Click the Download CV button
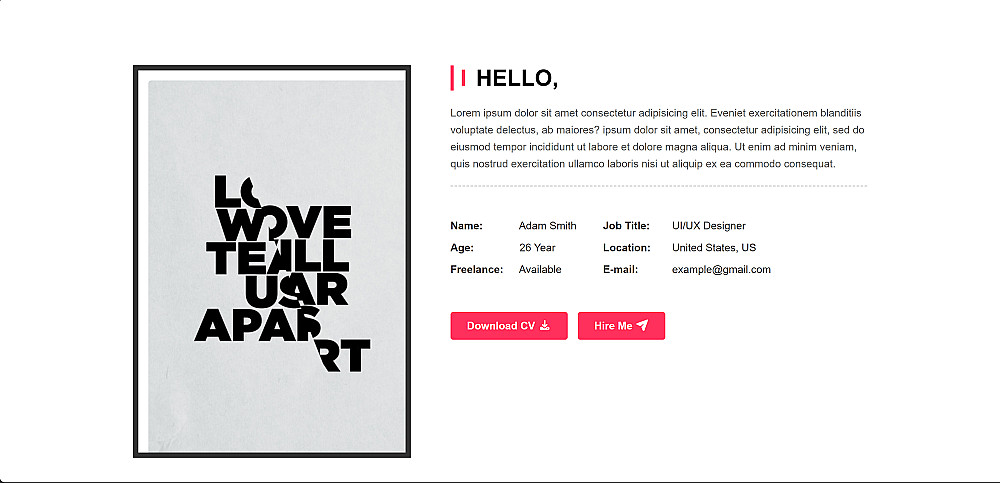 click(509, 325)
